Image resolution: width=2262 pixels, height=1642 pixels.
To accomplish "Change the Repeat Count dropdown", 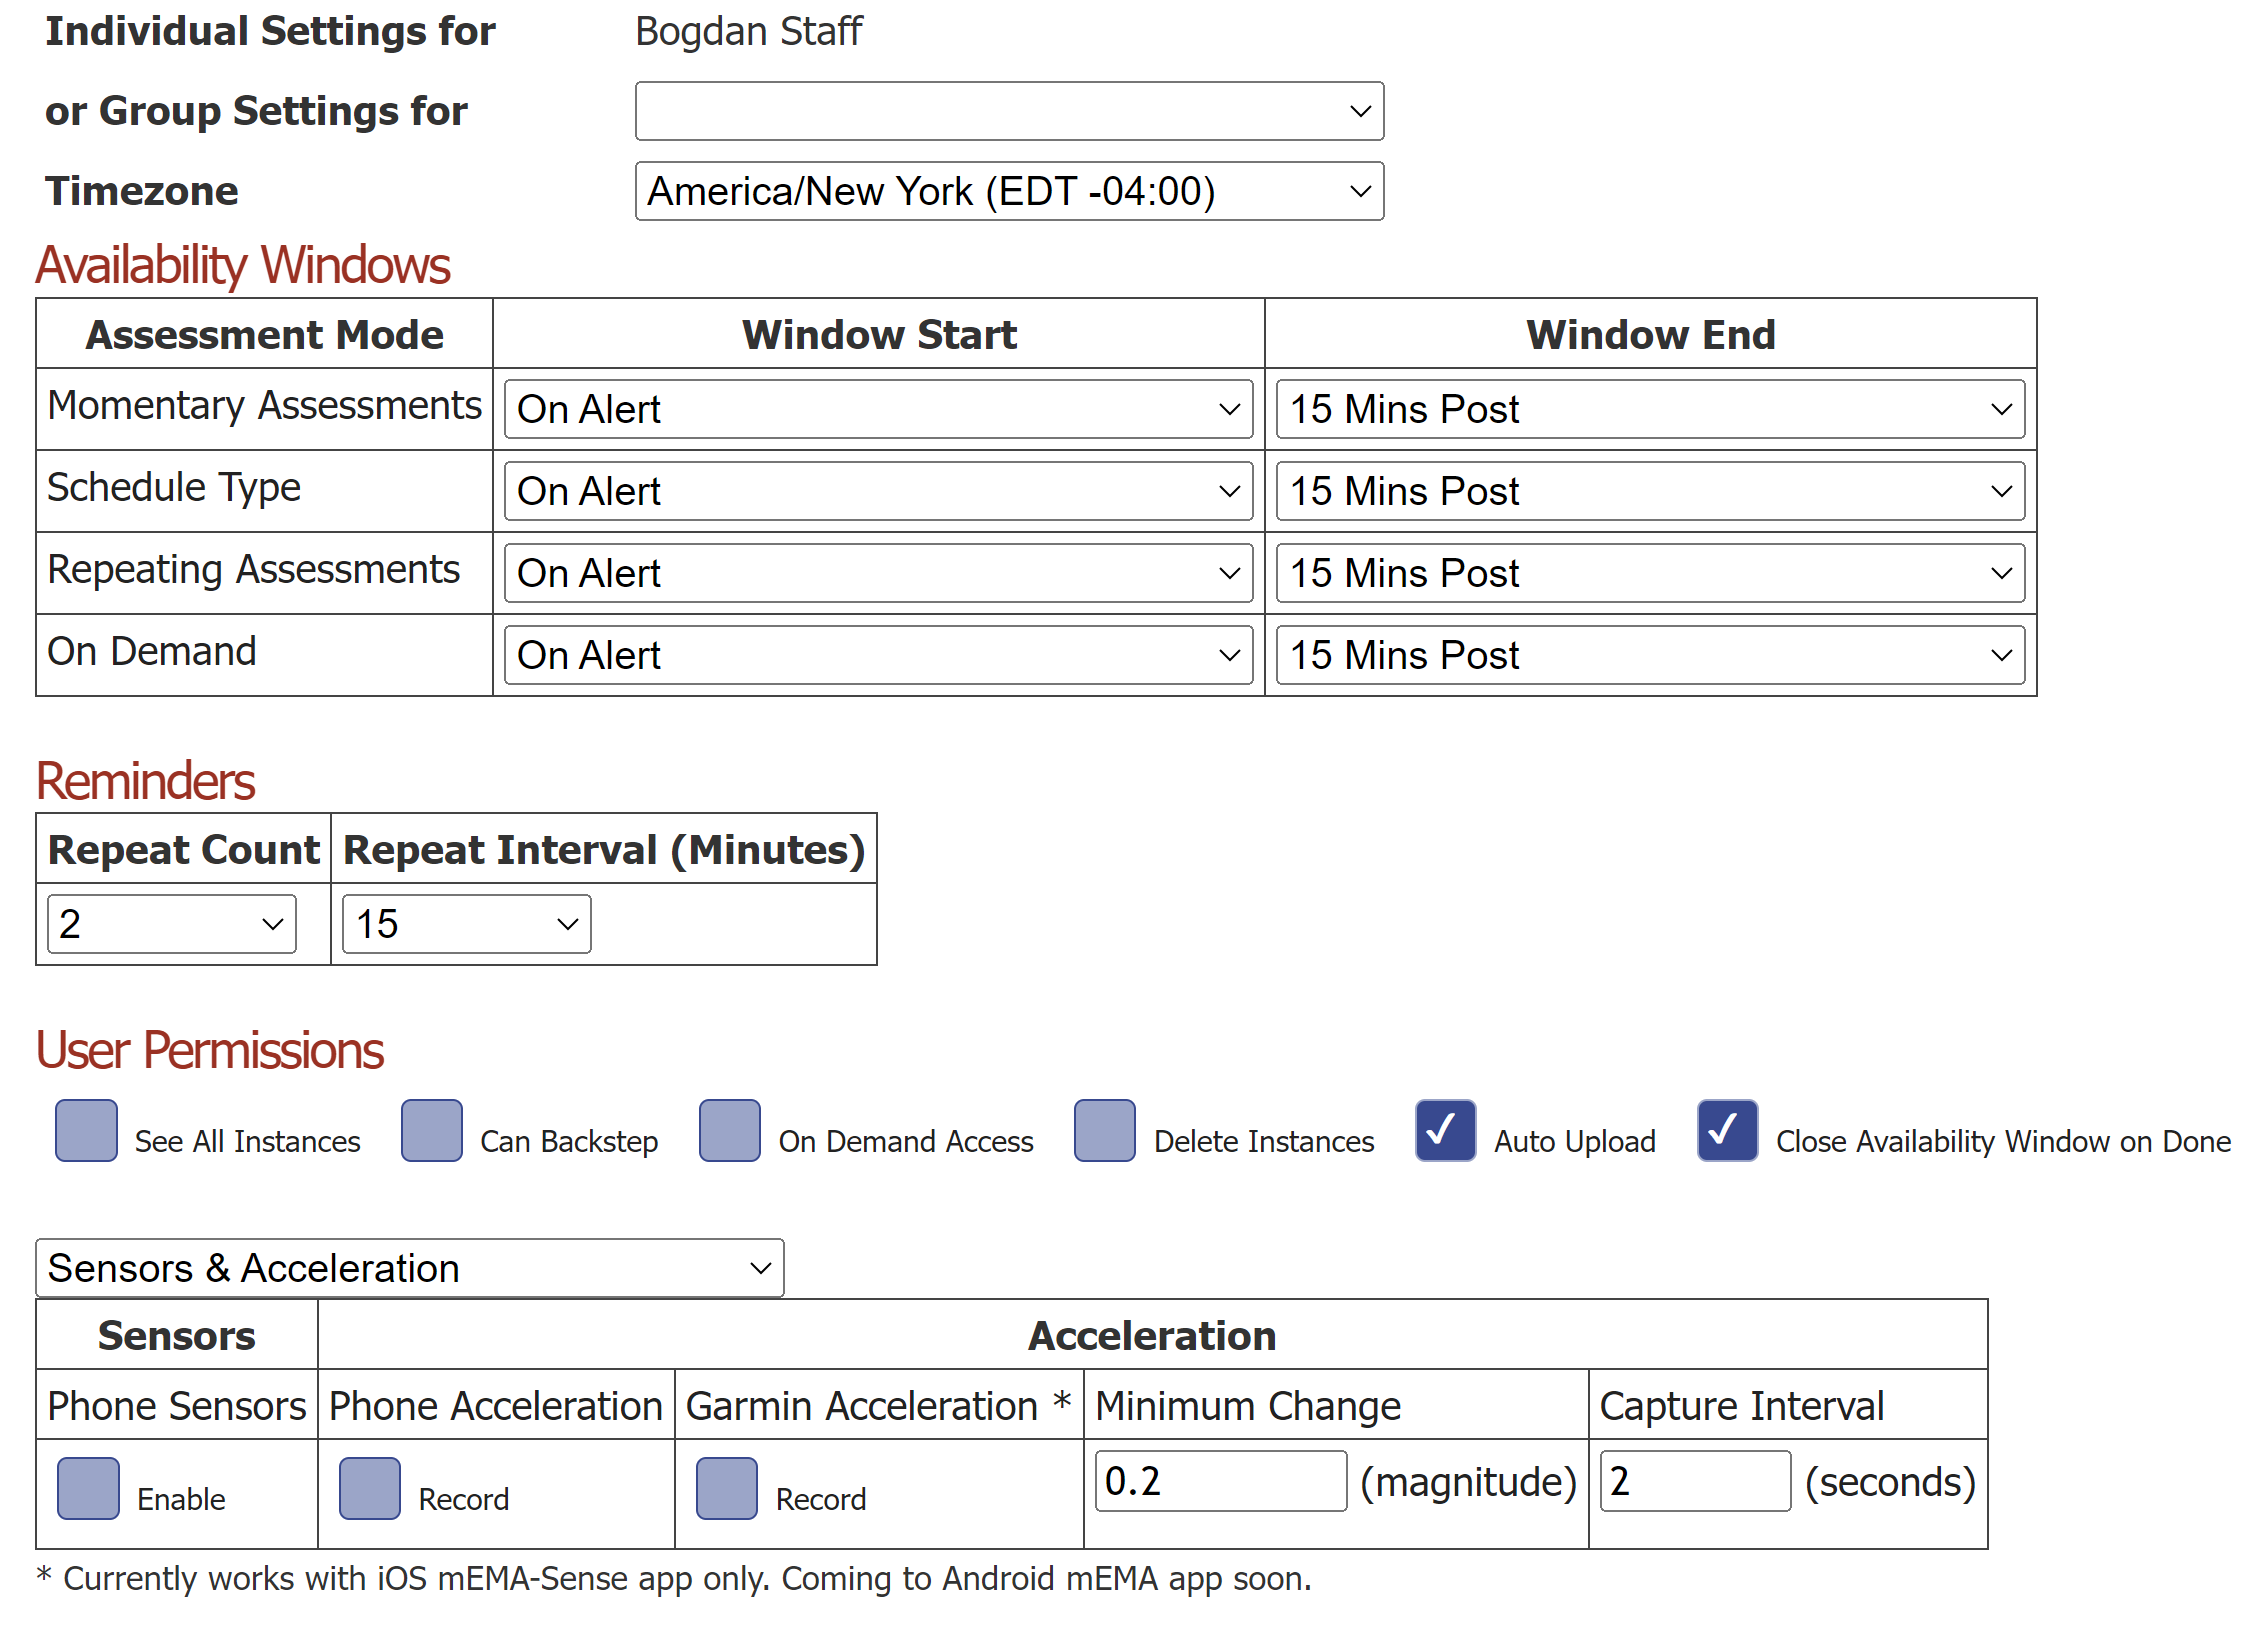I will (x=171, y=924).
